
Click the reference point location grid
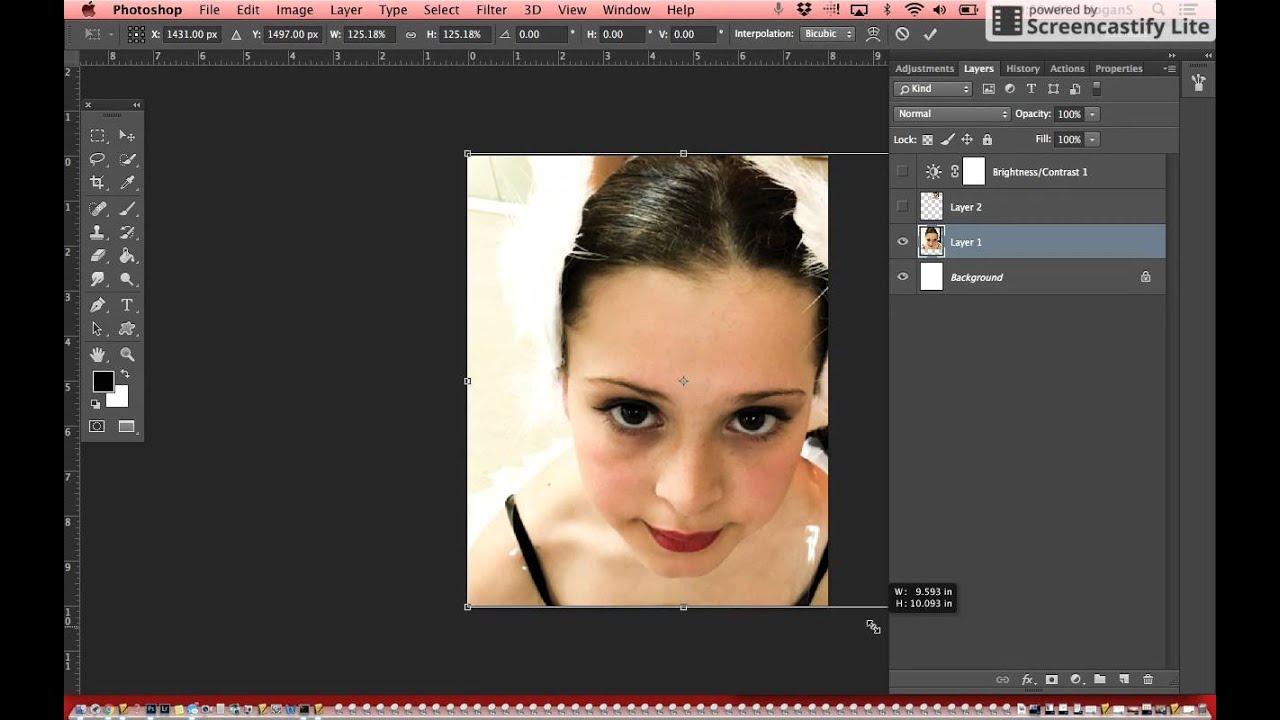136,34
